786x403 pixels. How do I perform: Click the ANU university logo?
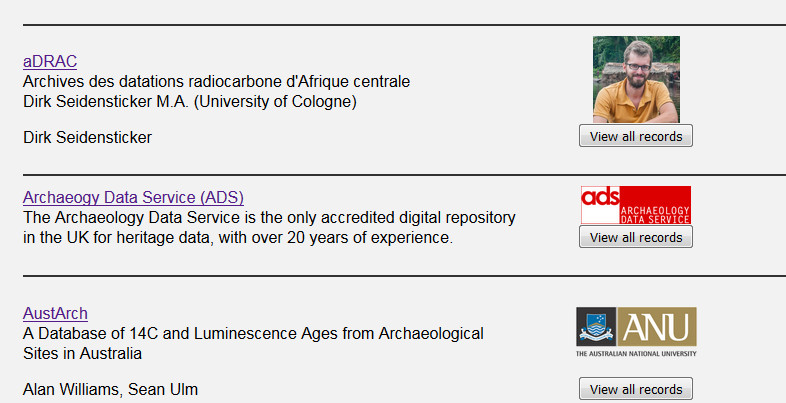636,331
